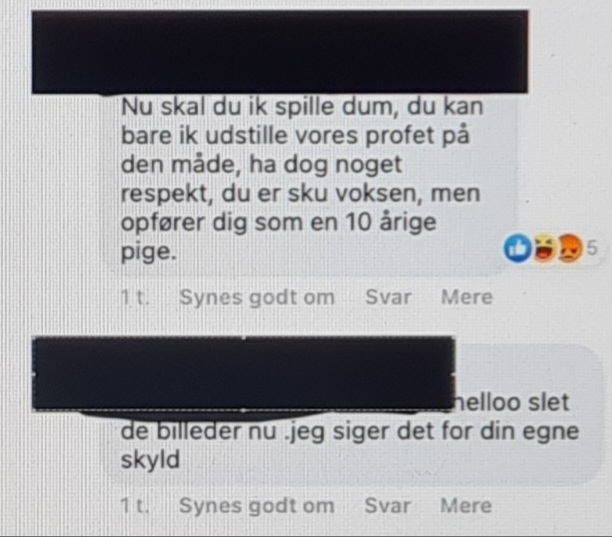
Task: Click the blacked-out name block on second comment
Action: coord(244,374)
